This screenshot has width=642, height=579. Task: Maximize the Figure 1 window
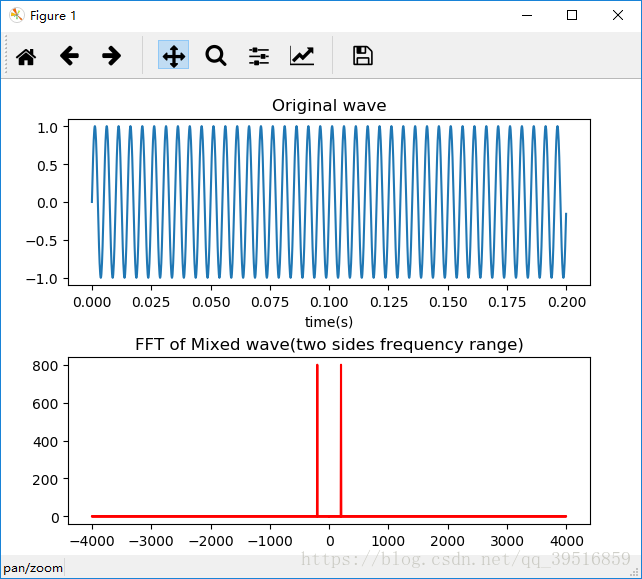[572, 15]
